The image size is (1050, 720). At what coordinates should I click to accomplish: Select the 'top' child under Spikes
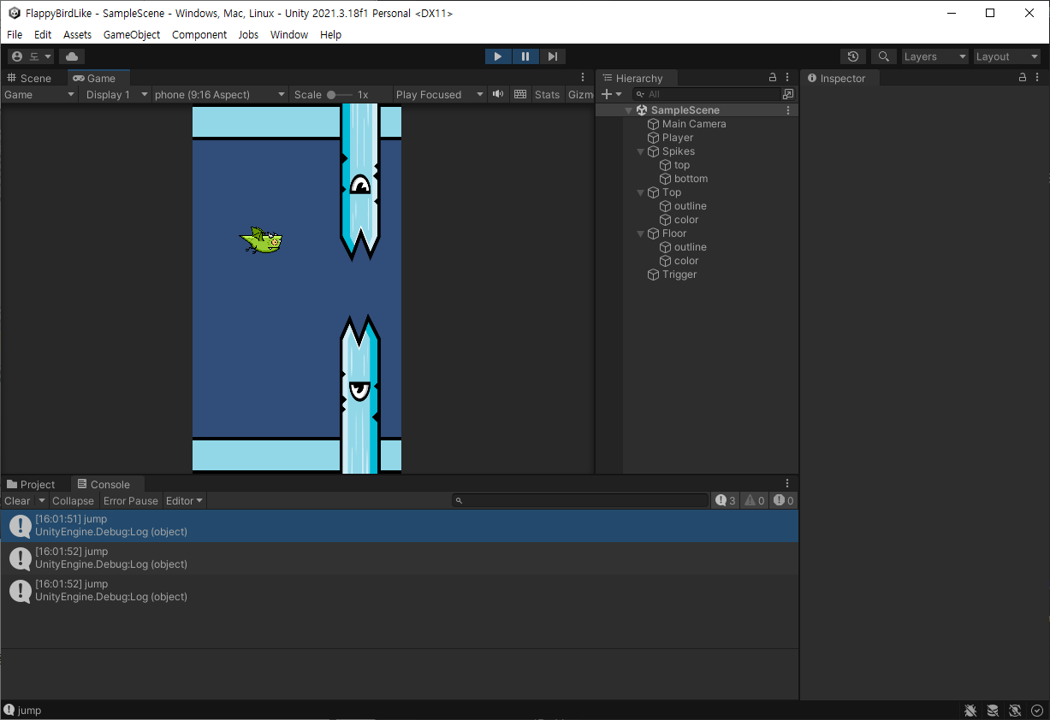coord(682,165)
